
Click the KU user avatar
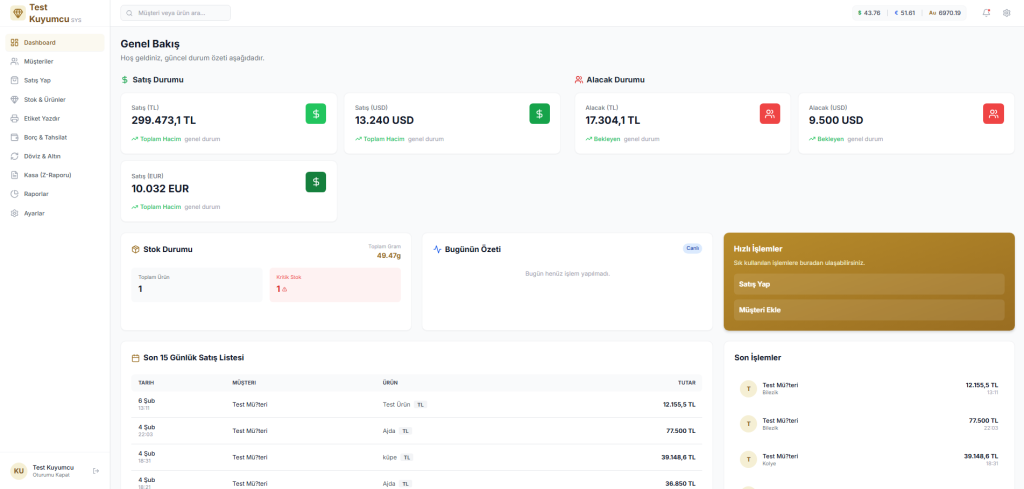[18, 471]
